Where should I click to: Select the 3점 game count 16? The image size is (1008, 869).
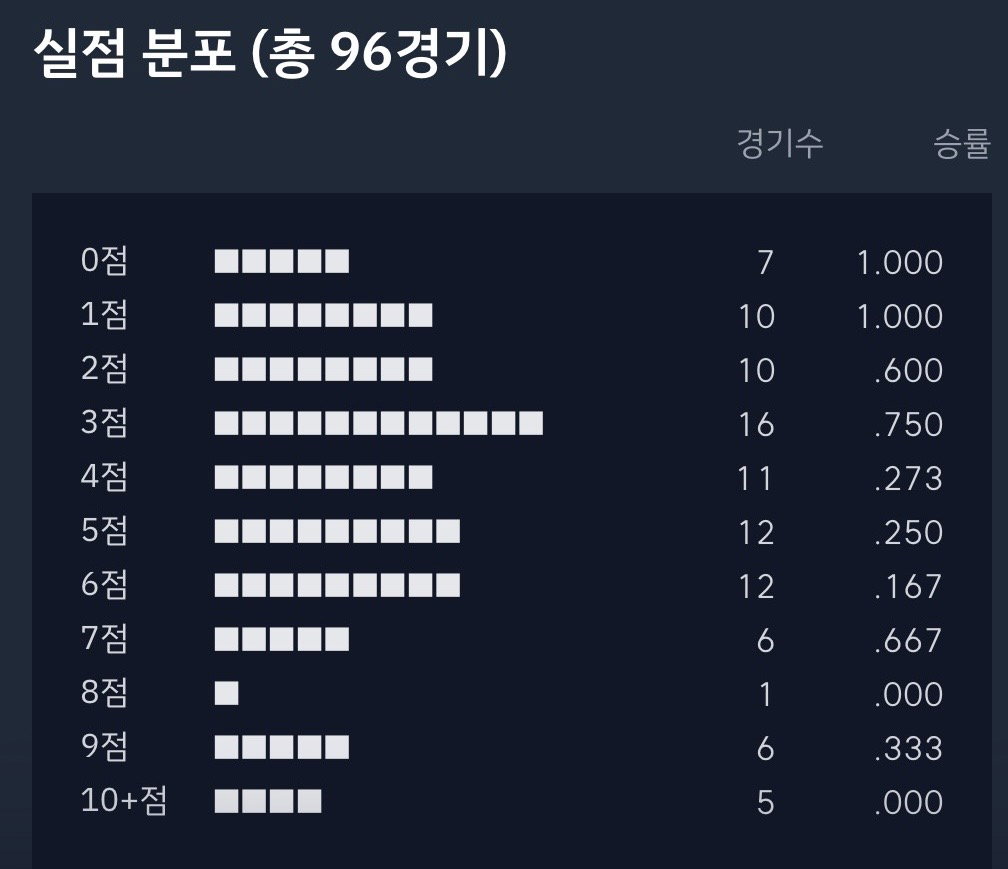pyautogui.click(x=756, y=424)
